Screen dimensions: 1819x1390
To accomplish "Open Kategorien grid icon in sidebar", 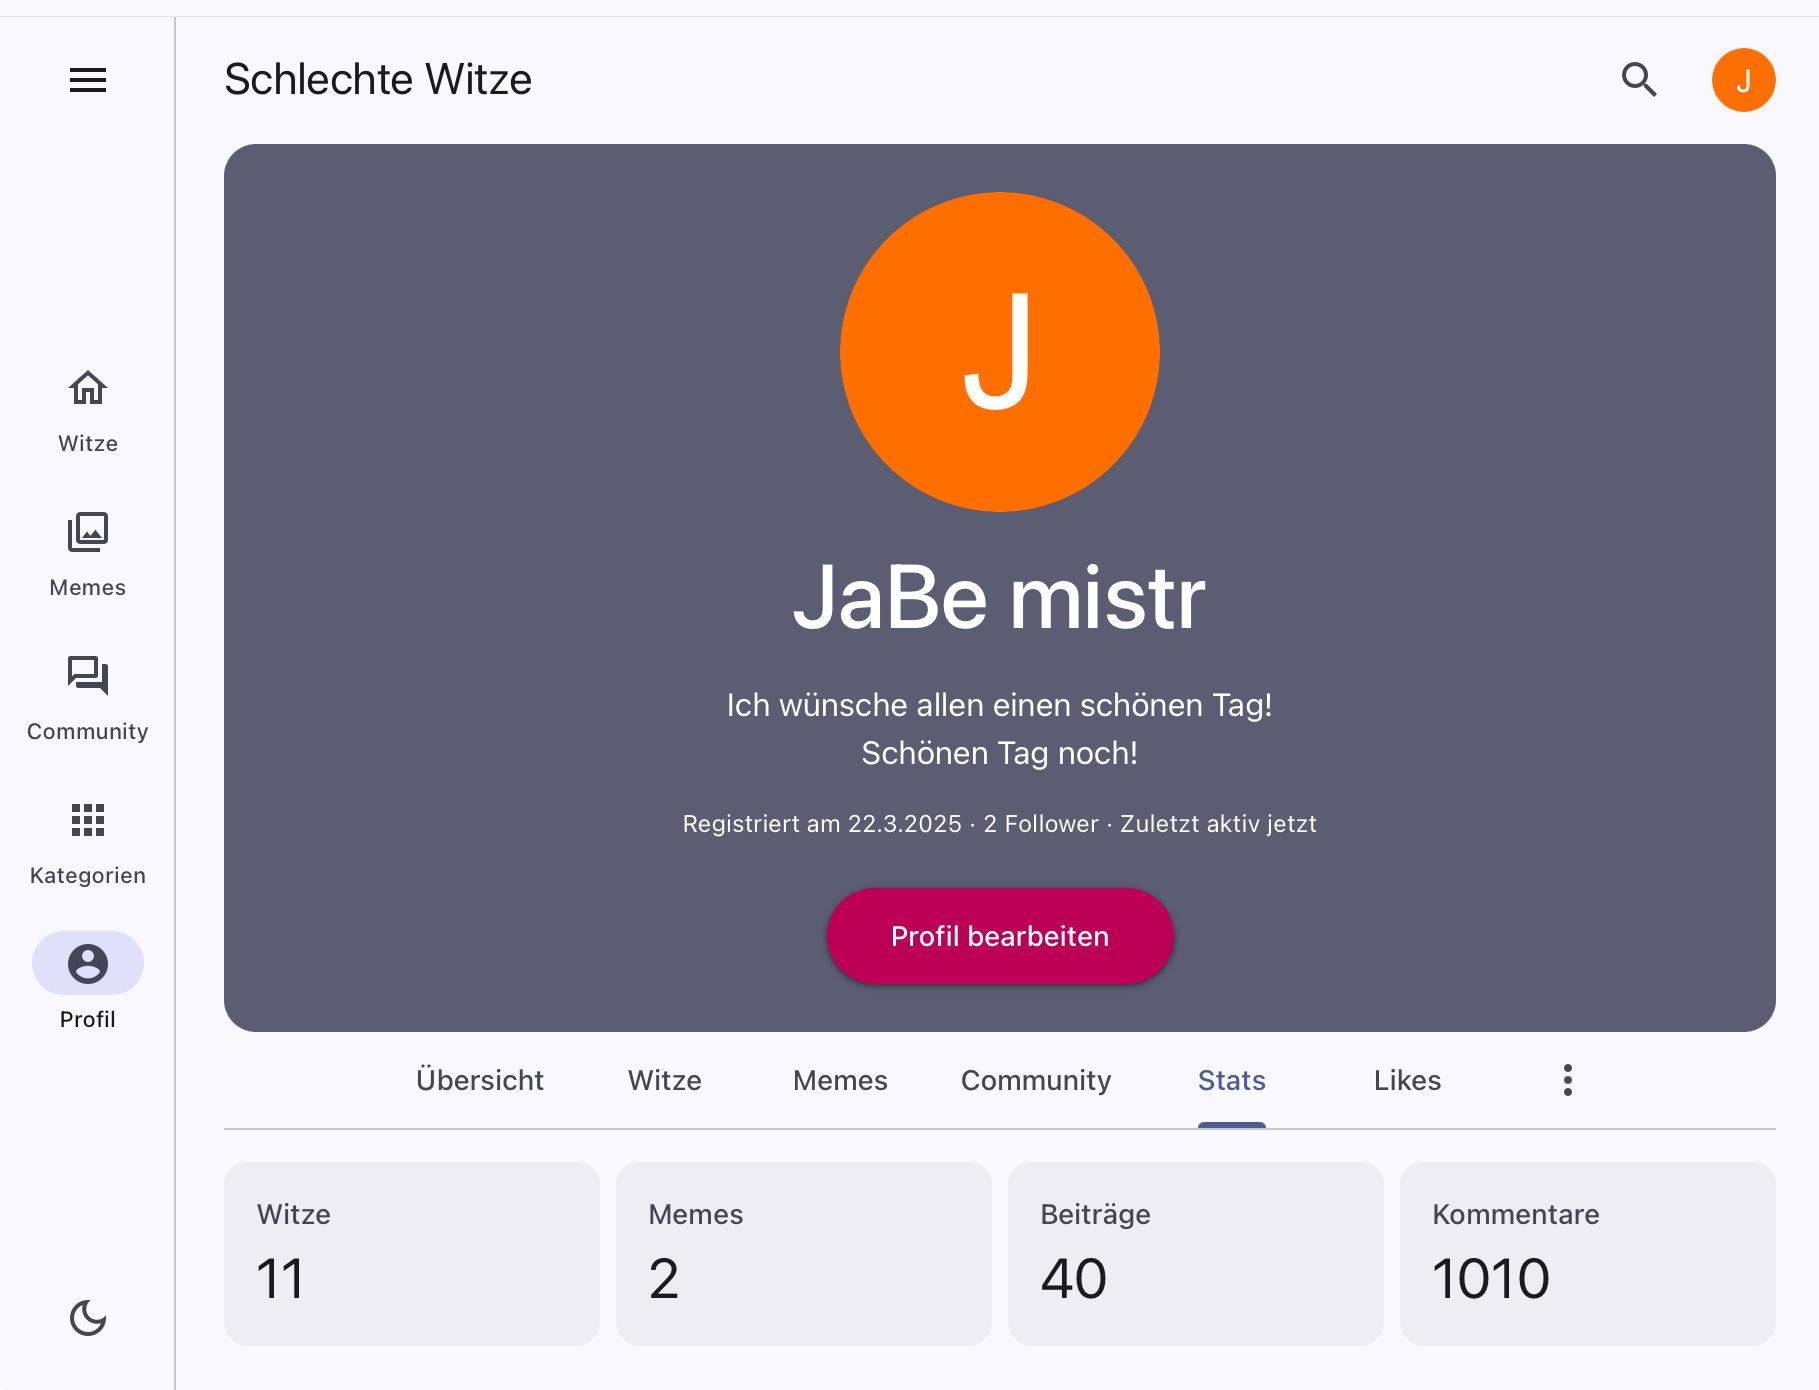I will 88,820.
